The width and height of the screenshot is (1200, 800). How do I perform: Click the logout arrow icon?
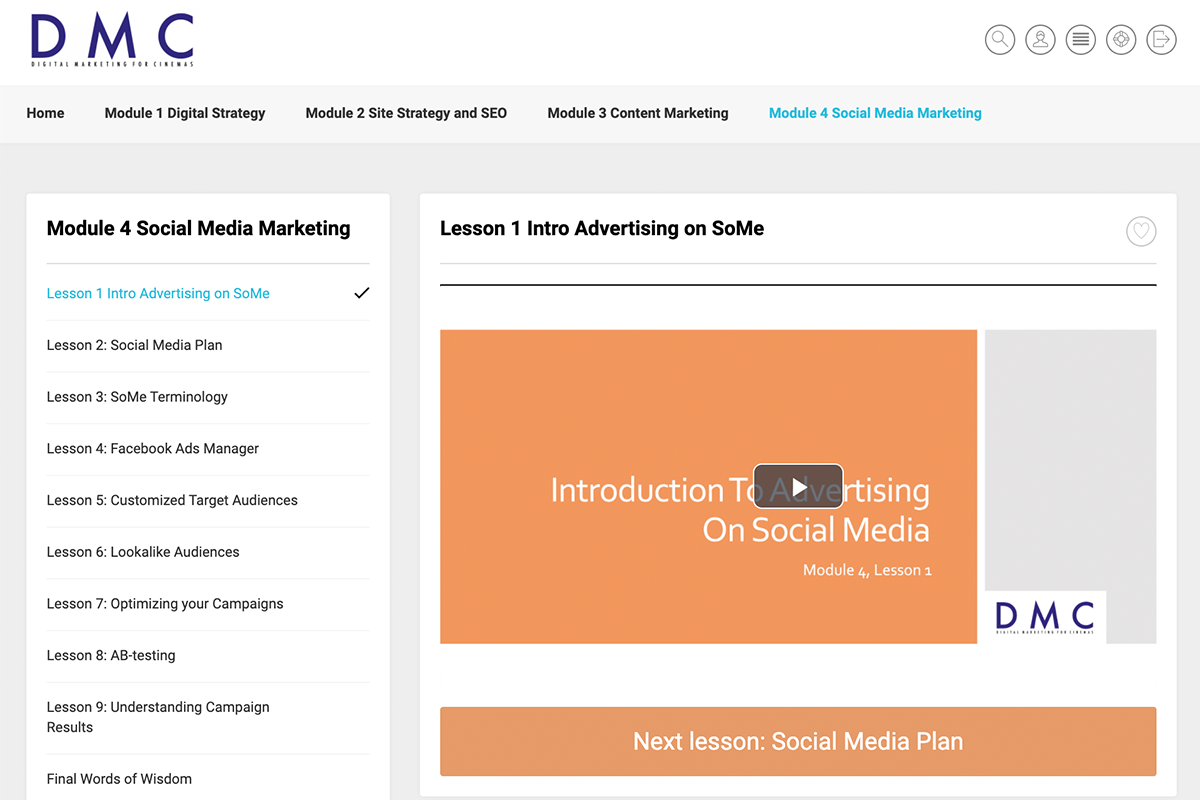pyautogui.click(x=1161, y=40)
